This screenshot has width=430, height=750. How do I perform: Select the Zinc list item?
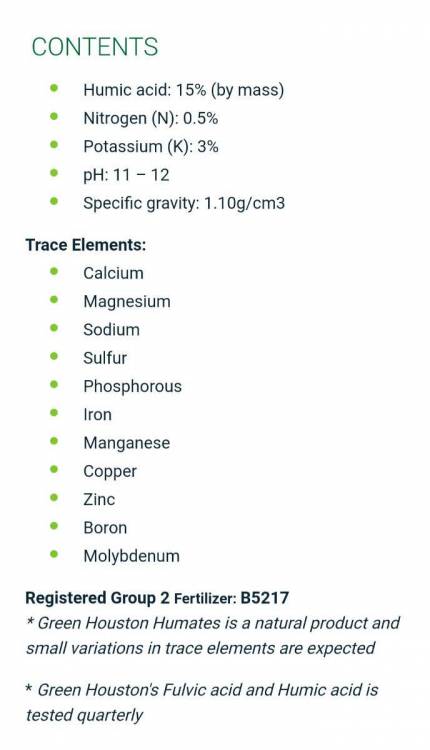click(x=99, y=499)
